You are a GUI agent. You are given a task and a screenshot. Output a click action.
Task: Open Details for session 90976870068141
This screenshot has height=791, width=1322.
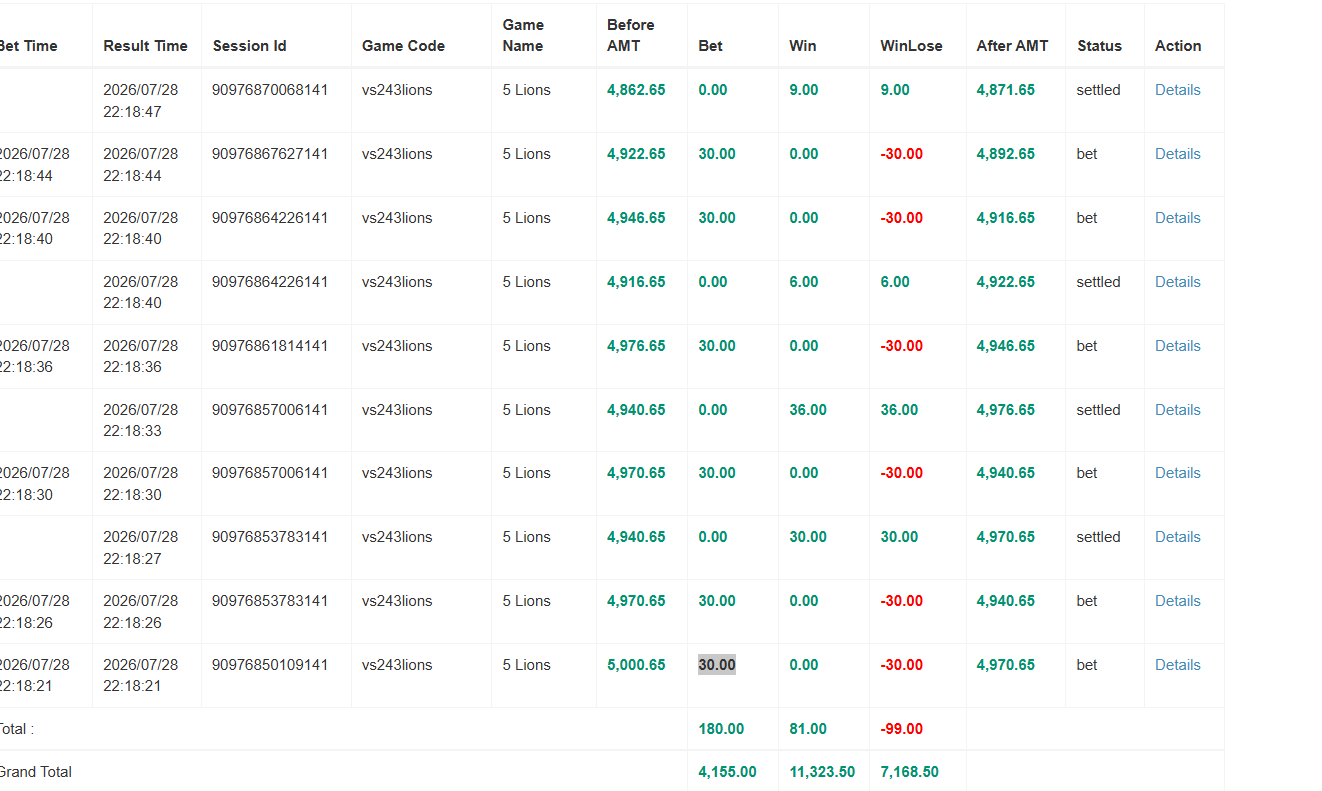(x=1177, y=90)
